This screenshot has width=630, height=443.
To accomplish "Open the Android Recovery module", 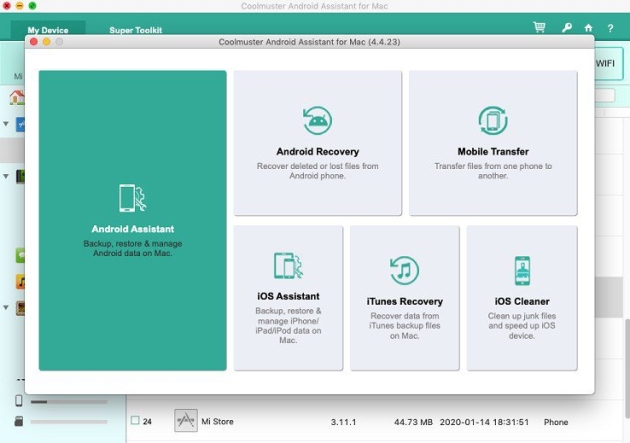I will (318, 143).
